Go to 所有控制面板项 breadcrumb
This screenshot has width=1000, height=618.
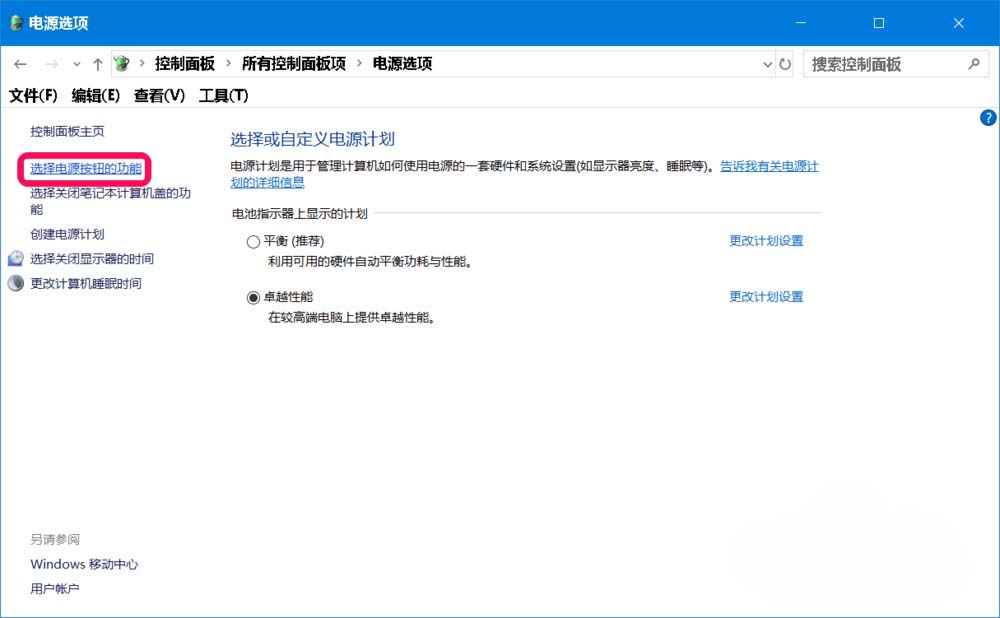[x=294, y=64]
